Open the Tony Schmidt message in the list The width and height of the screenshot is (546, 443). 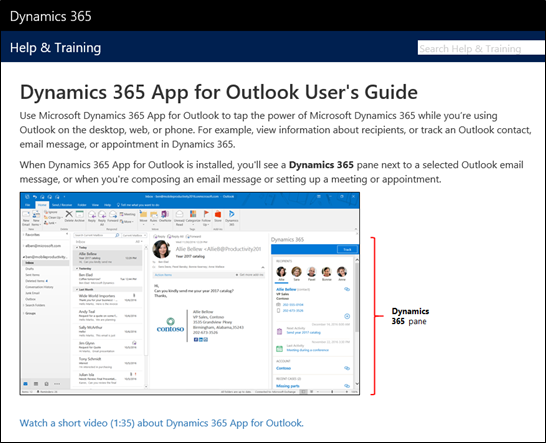[108, 363]
